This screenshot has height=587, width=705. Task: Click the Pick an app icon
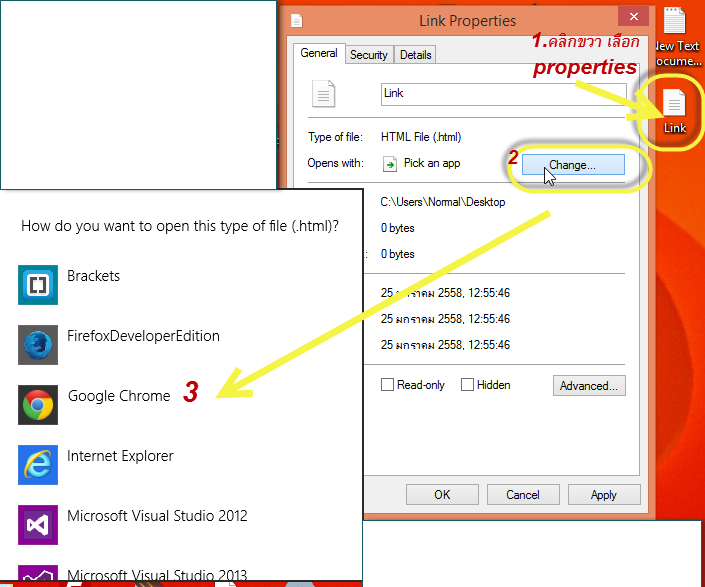390,164
